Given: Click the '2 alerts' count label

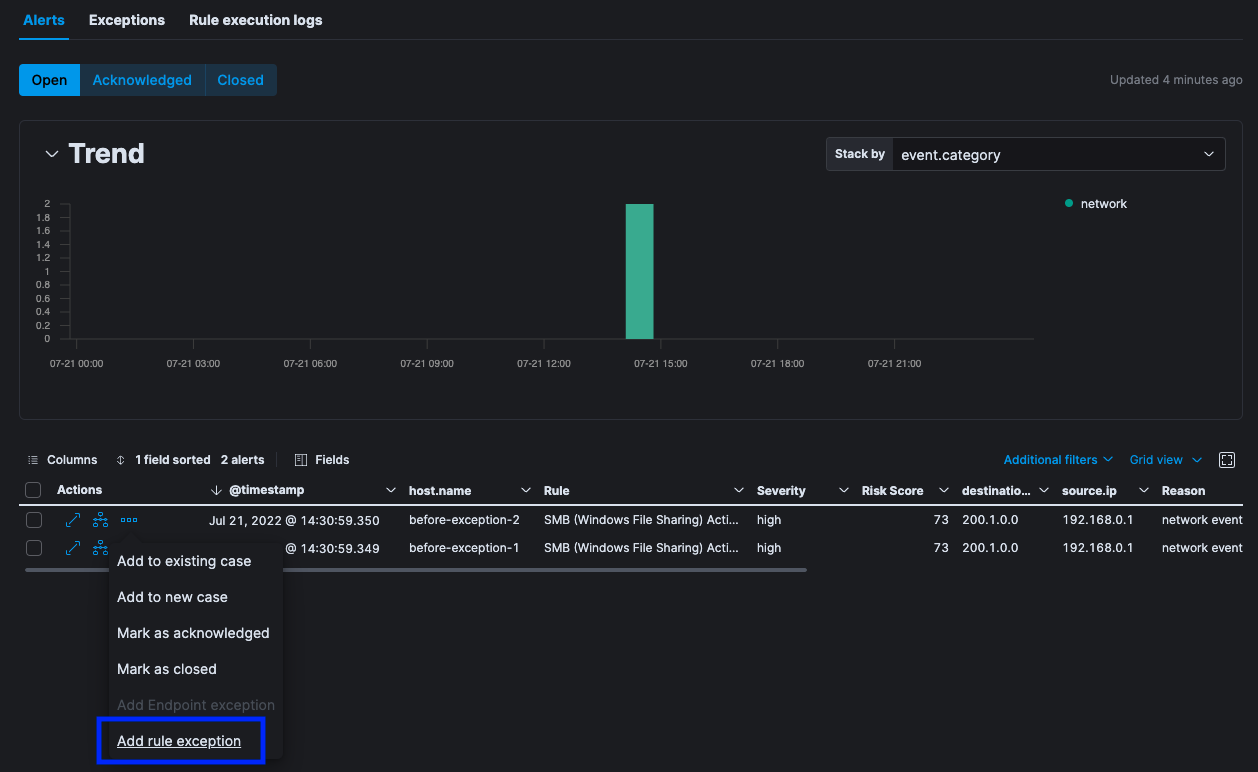Looking at the screenshot, I should pyautogui.click(x=242, y=460).
